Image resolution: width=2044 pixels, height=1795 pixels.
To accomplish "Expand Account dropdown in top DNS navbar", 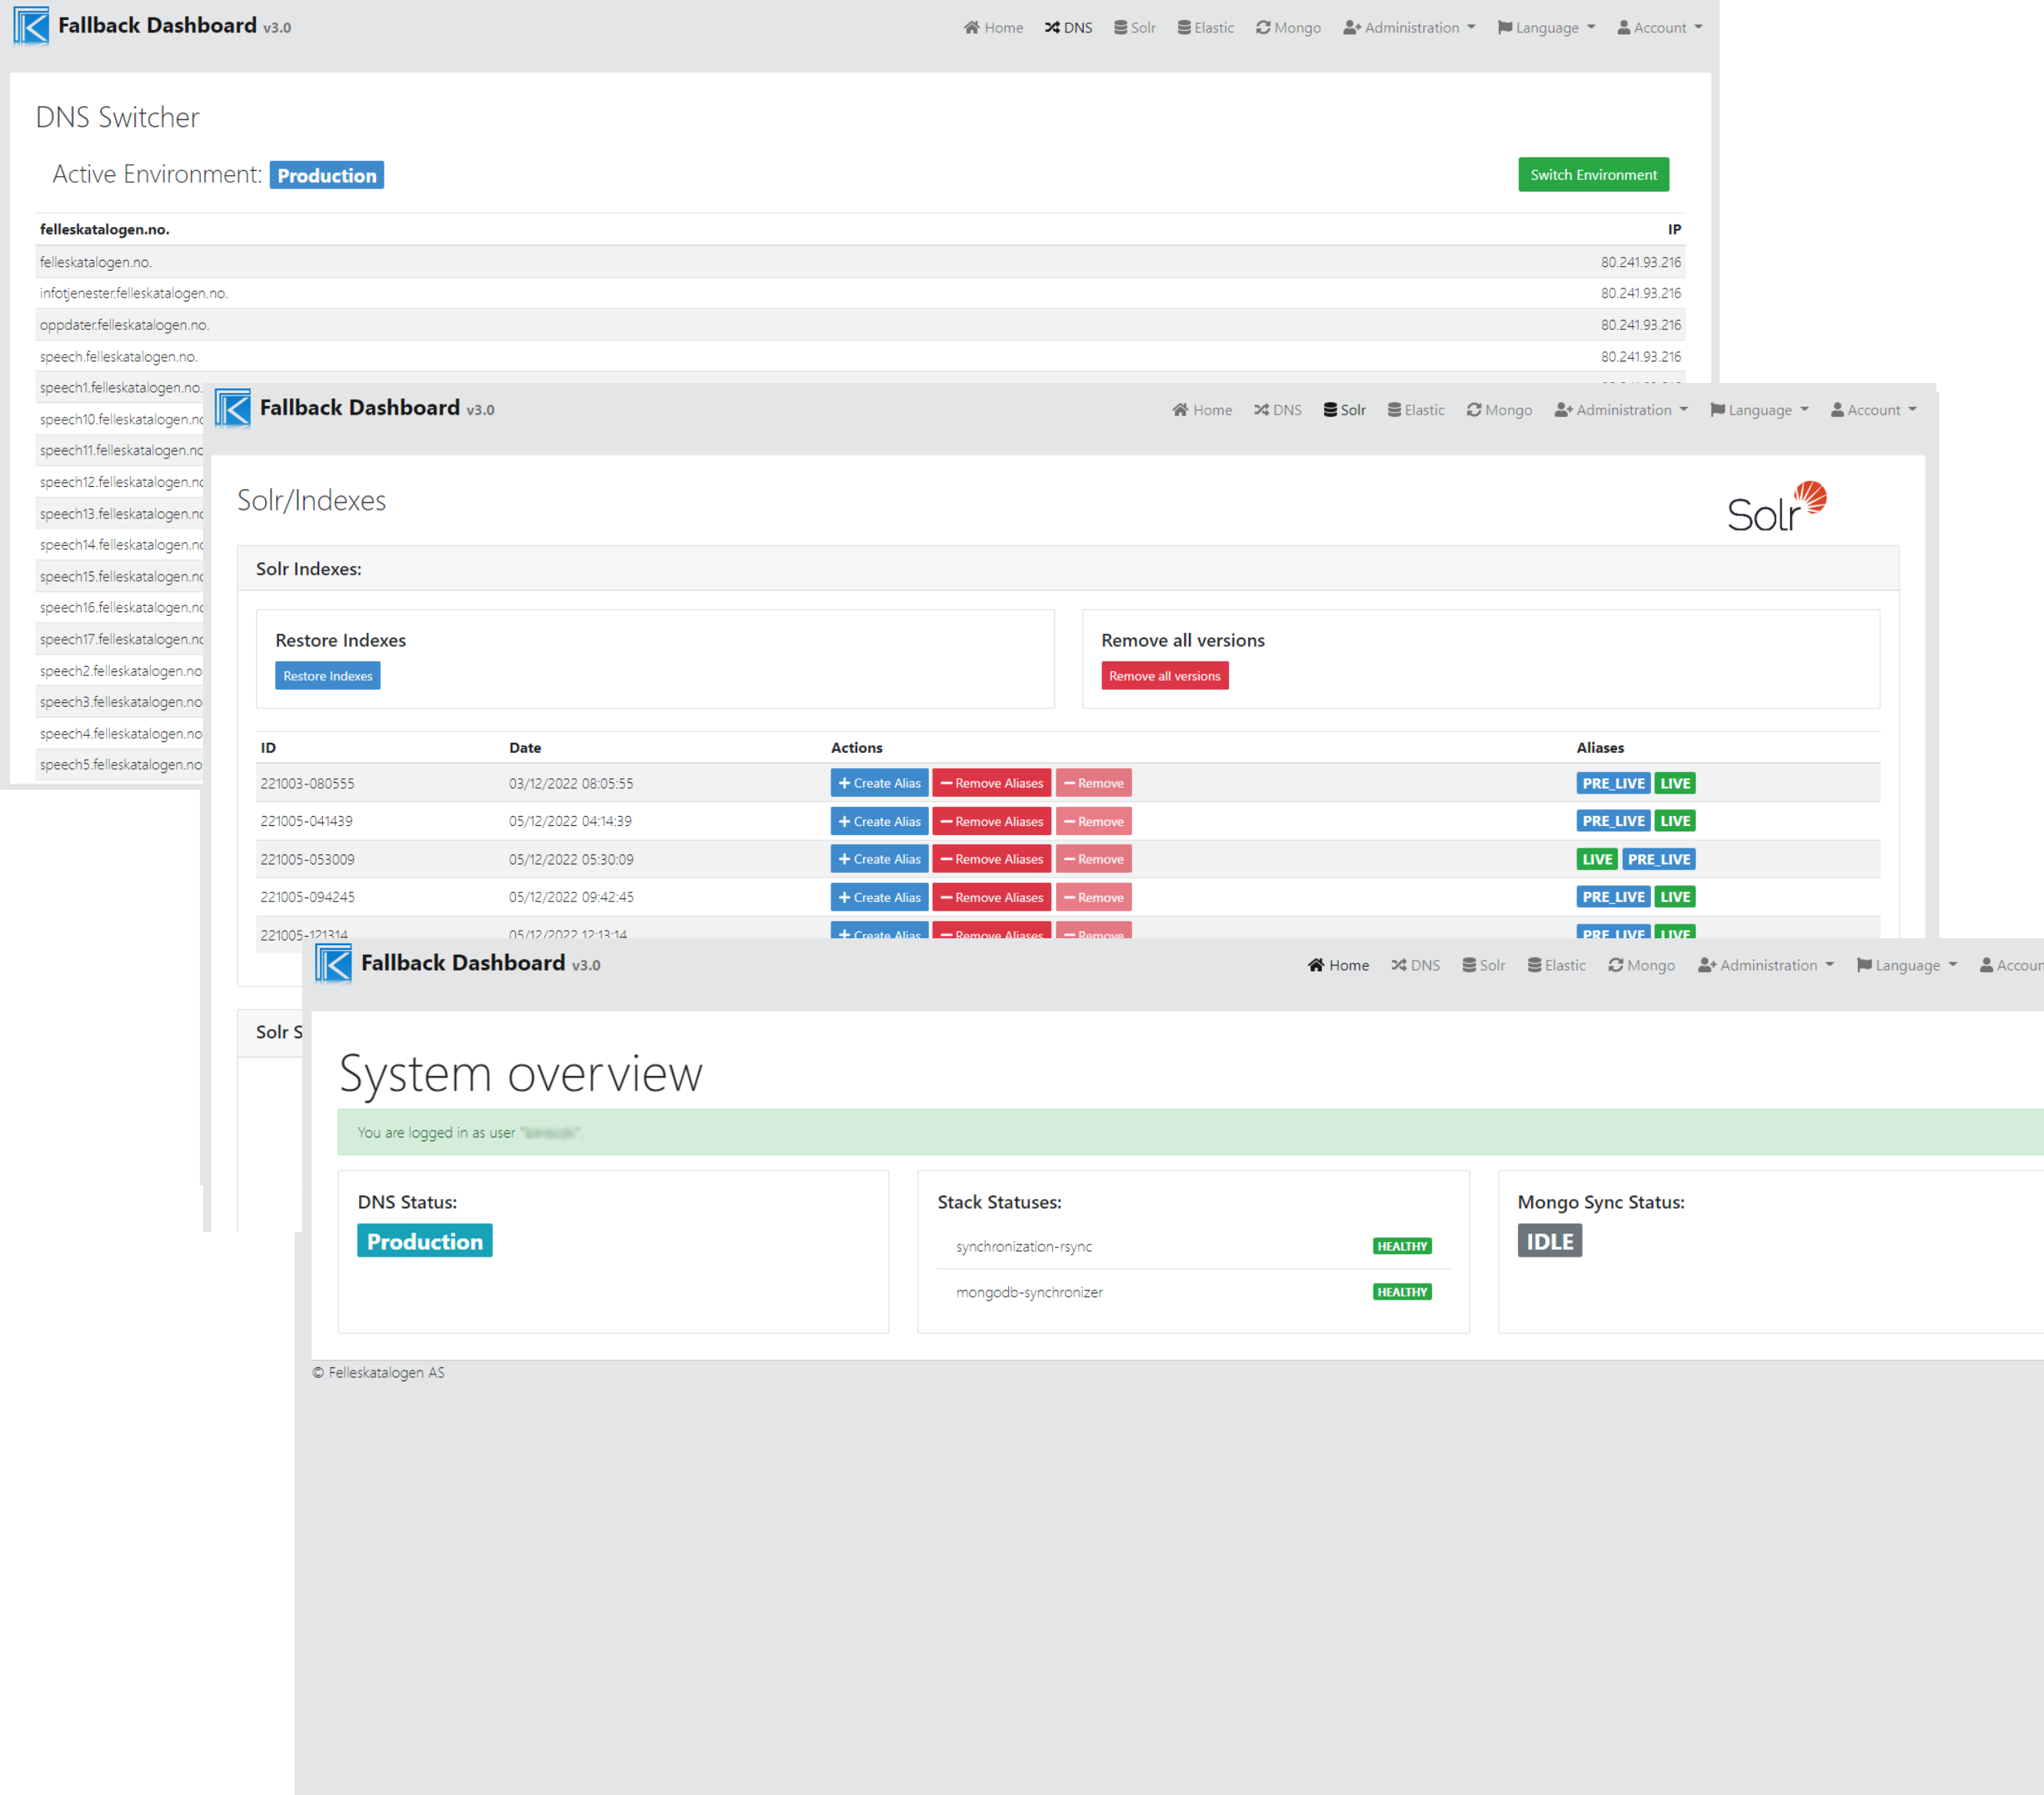I will 1659,28.
